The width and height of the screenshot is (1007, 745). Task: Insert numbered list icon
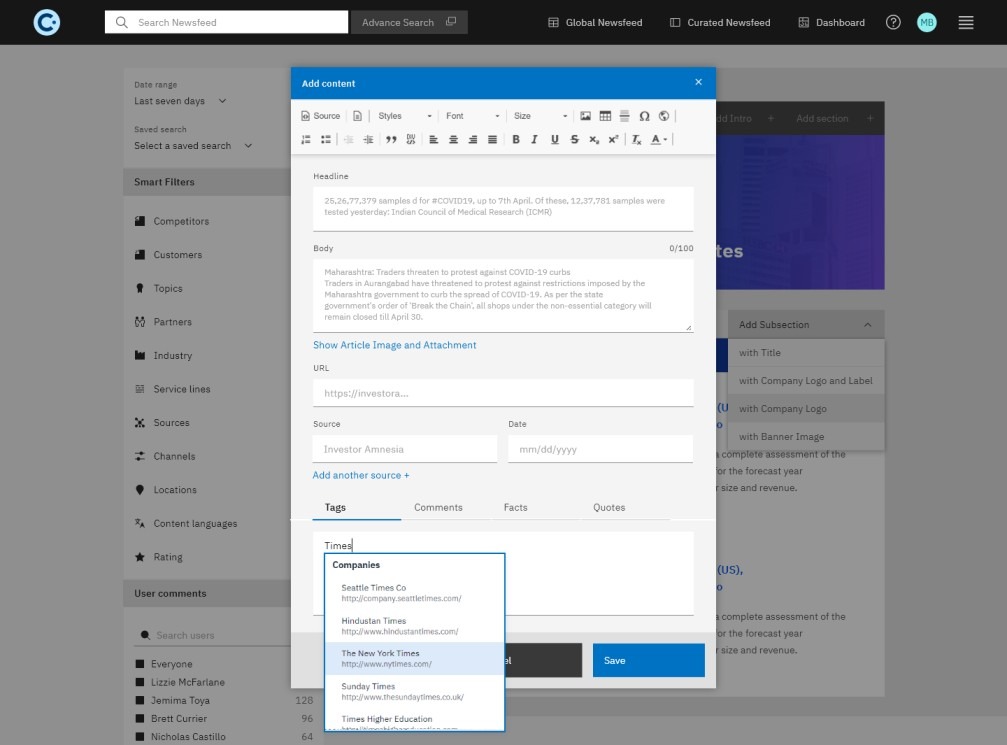[306, 139]
